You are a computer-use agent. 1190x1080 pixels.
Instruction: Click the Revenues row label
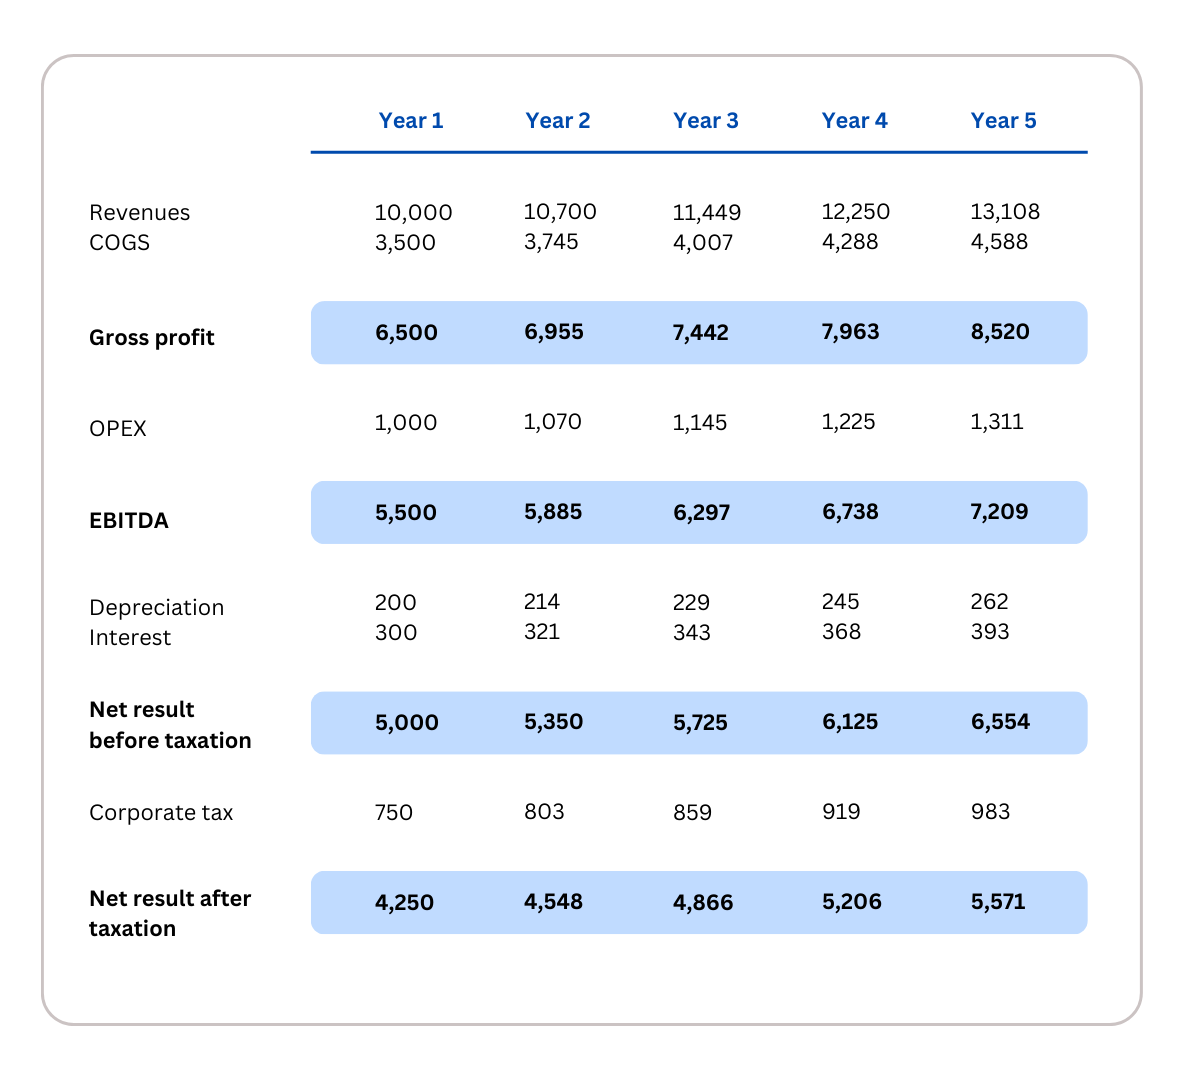click(139, 213)
